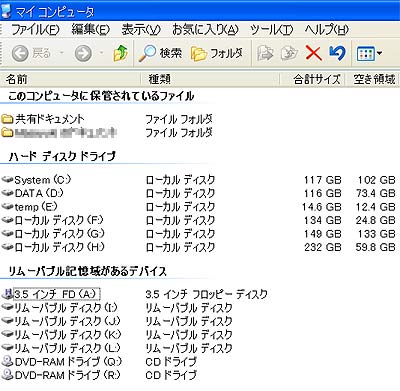
Task: Select ローカル ディスク (G:) drive icon
Action: [7, 234]
